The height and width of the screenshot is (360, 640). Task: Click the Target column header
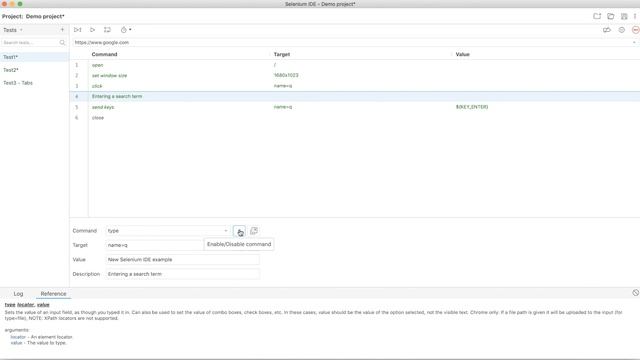pyautogui.click(x=282, y=54)
